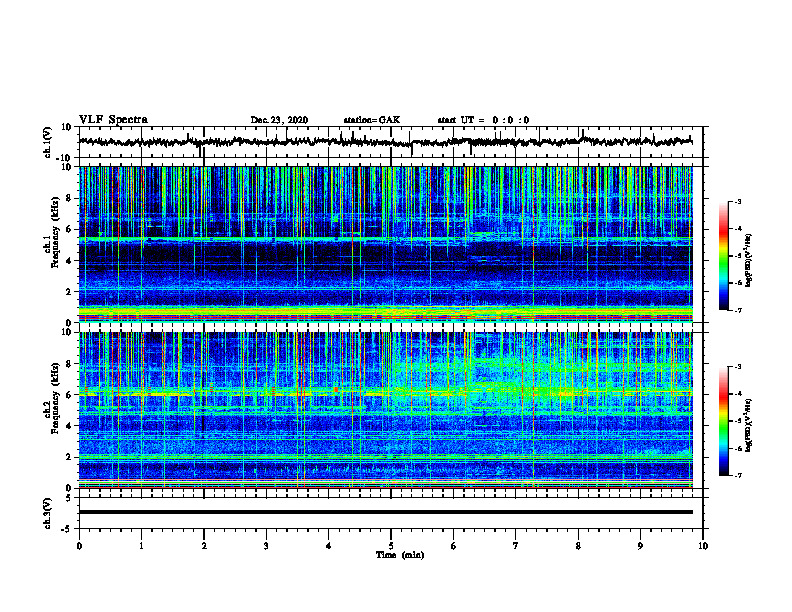Click the time axis tick label "10"
The height and width of the screenshot is (612, 792).
[703, 546]
